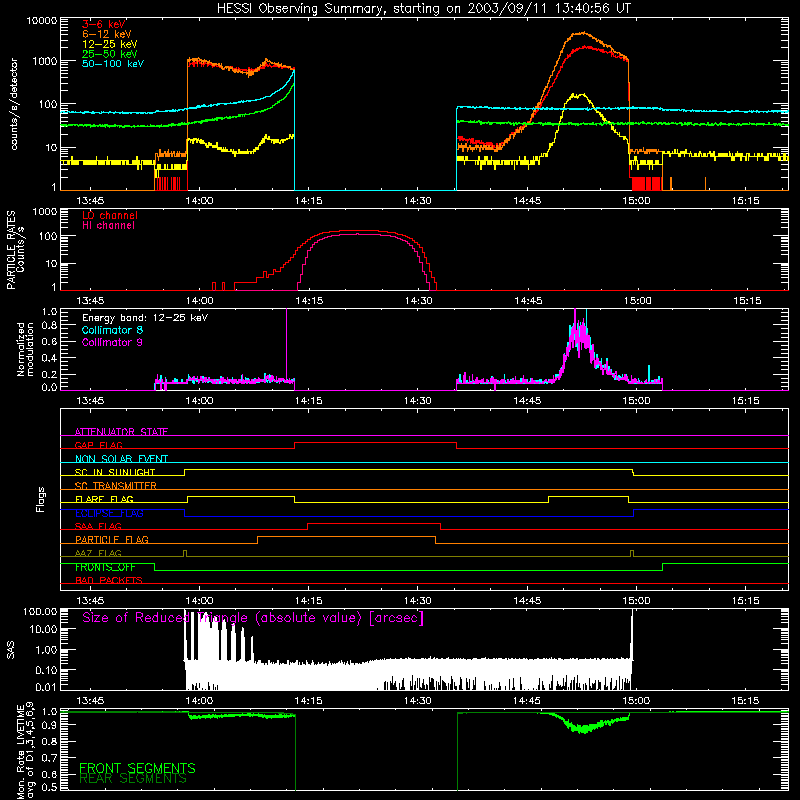The image size is (800, 800).
Task: Click the FRONT SEGMENTS legend label
Action: point(137,768)
